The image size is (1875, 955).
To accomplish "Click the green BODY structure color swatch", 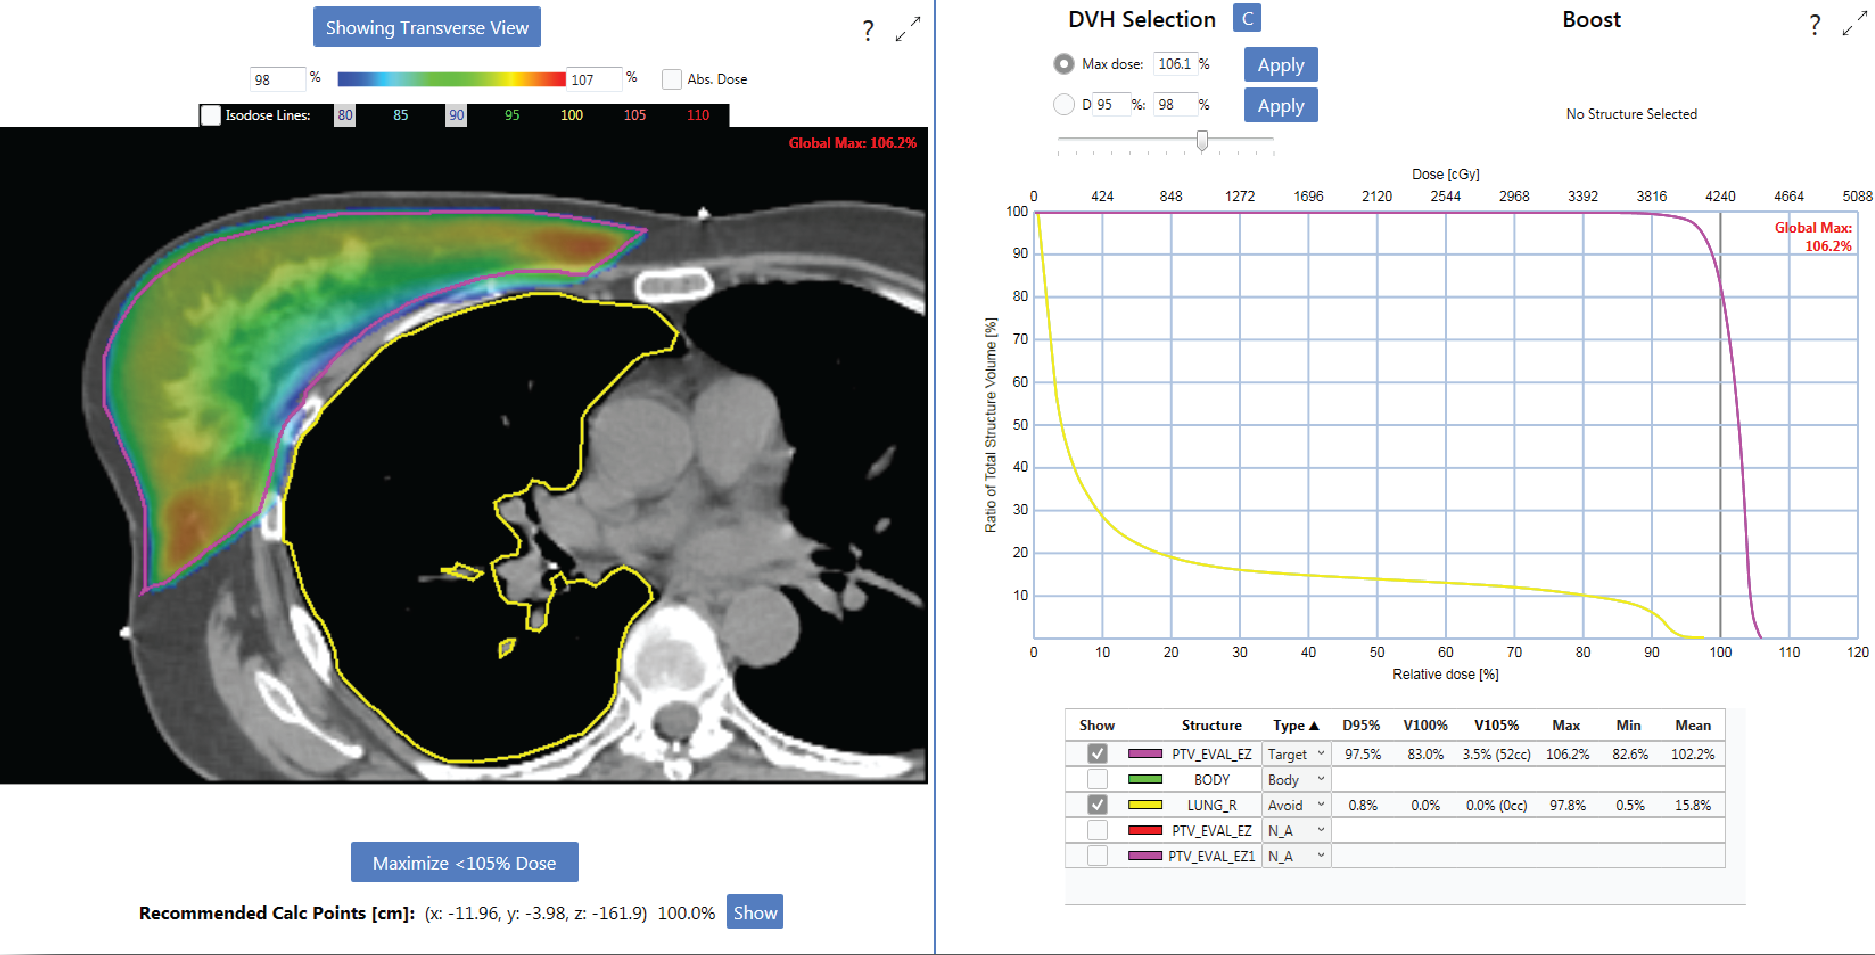I will click(1144, 779).
